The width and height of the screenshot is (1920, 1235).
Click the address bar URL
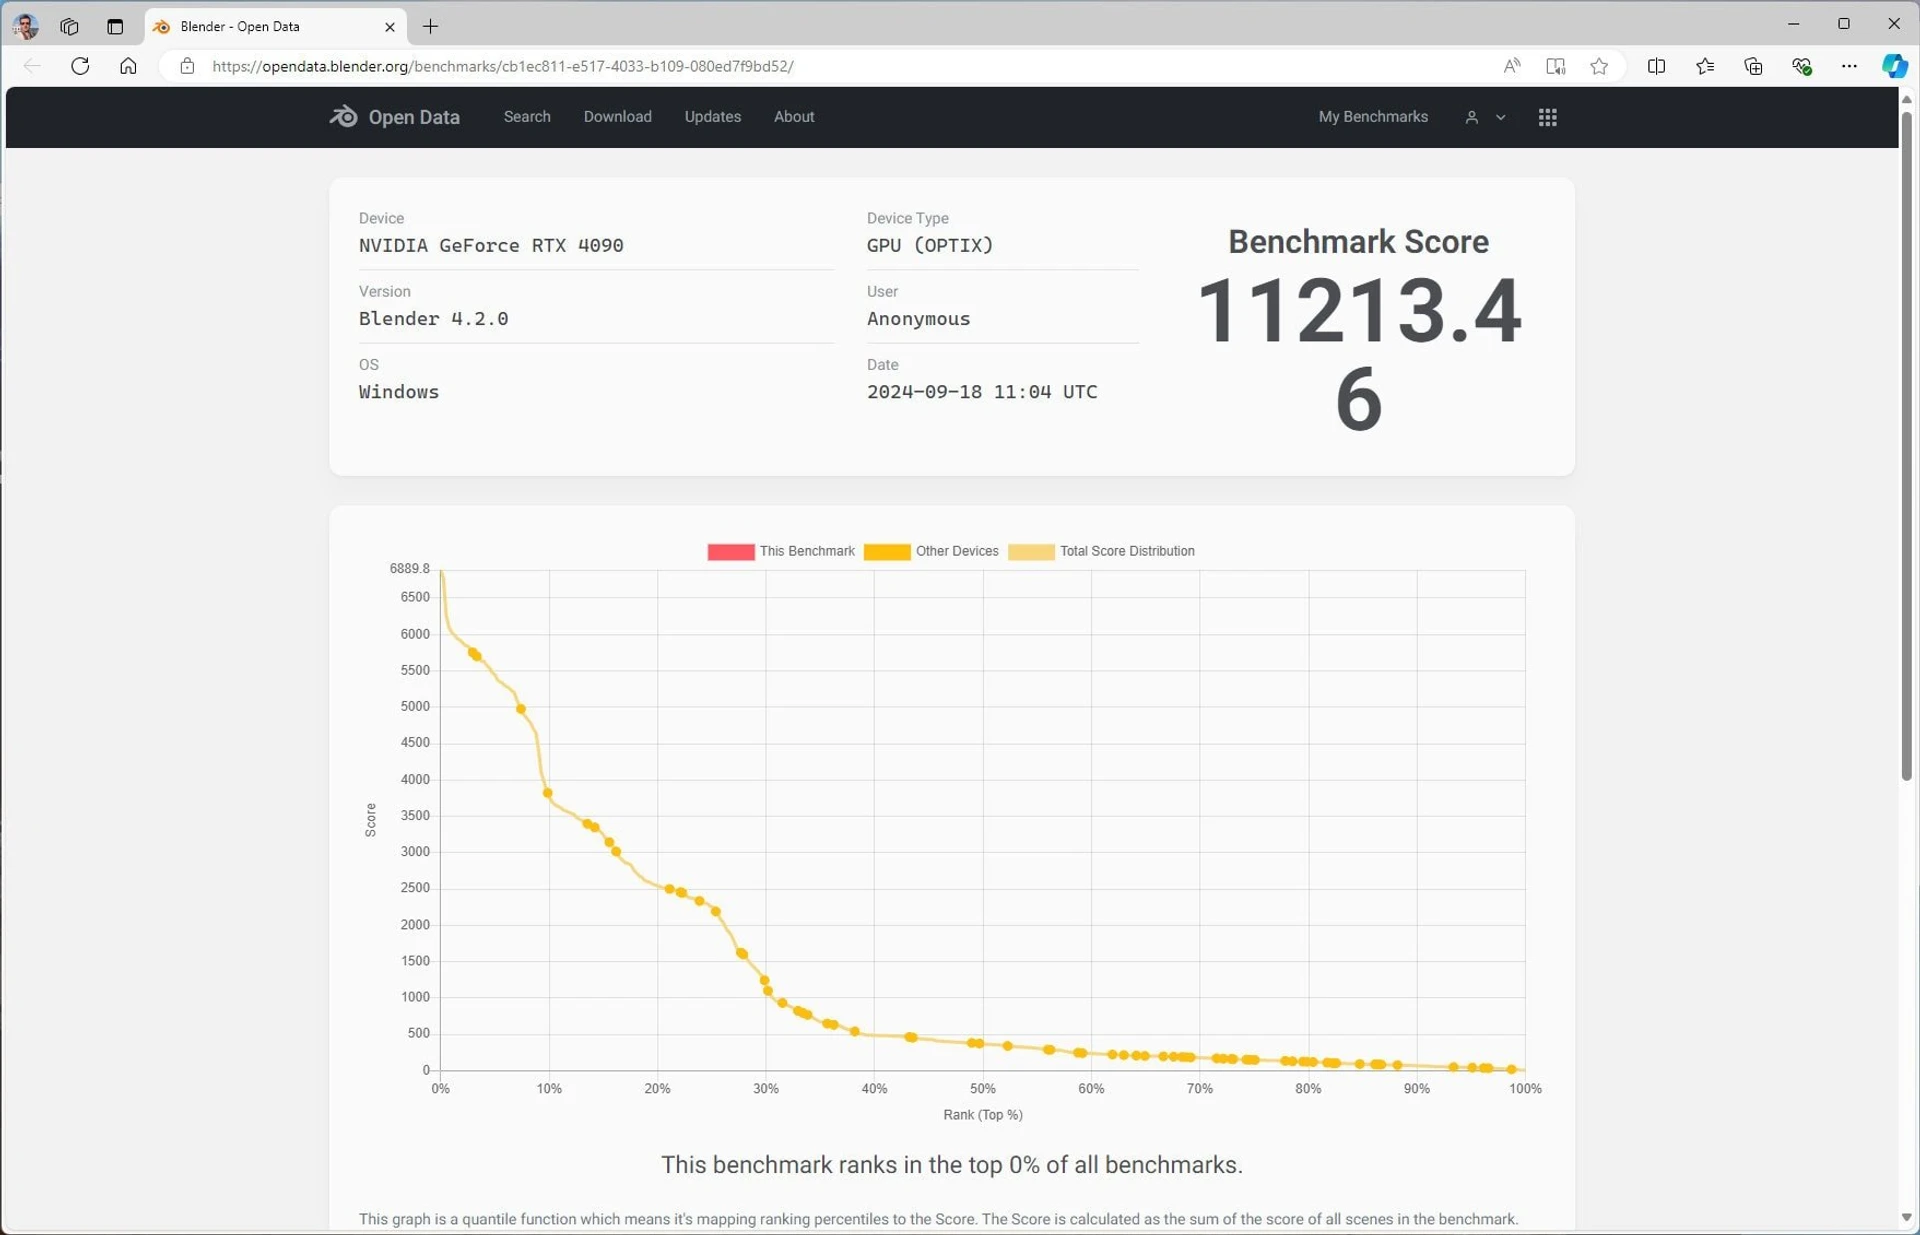[x=503, y=66]
